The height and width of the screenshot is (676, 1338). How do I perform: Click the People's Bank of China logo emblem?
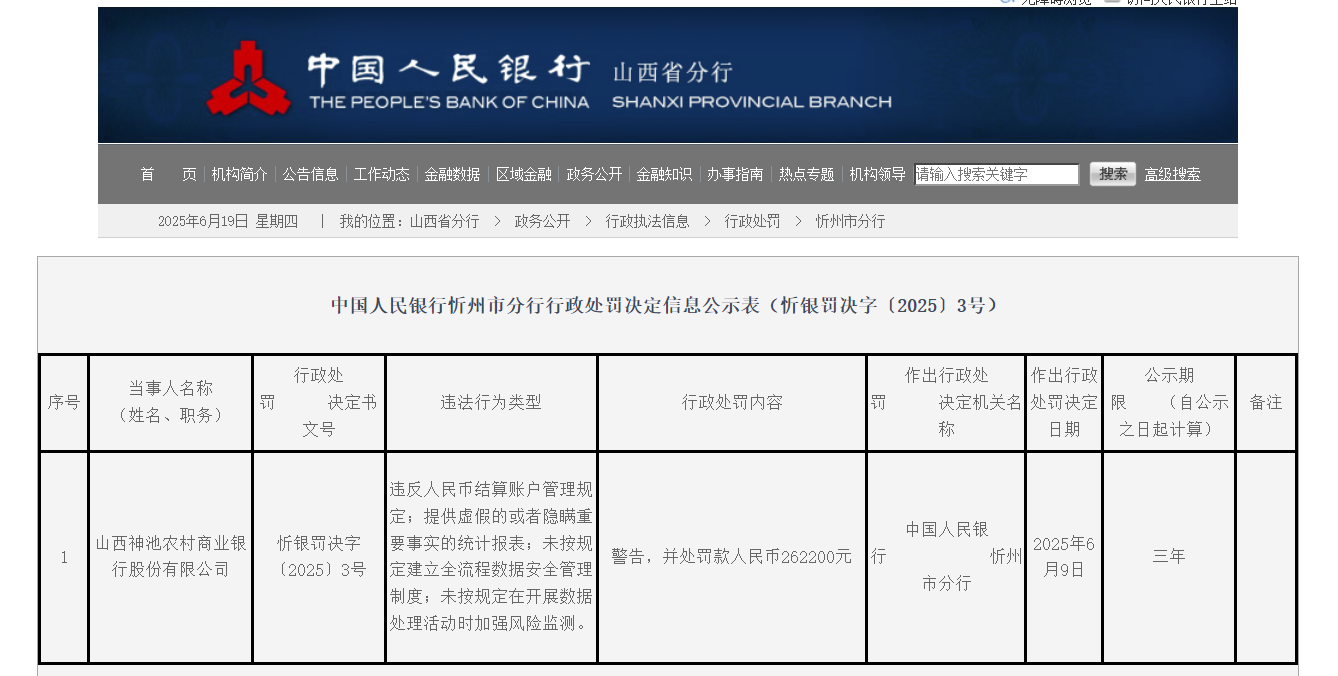(249, 78)
